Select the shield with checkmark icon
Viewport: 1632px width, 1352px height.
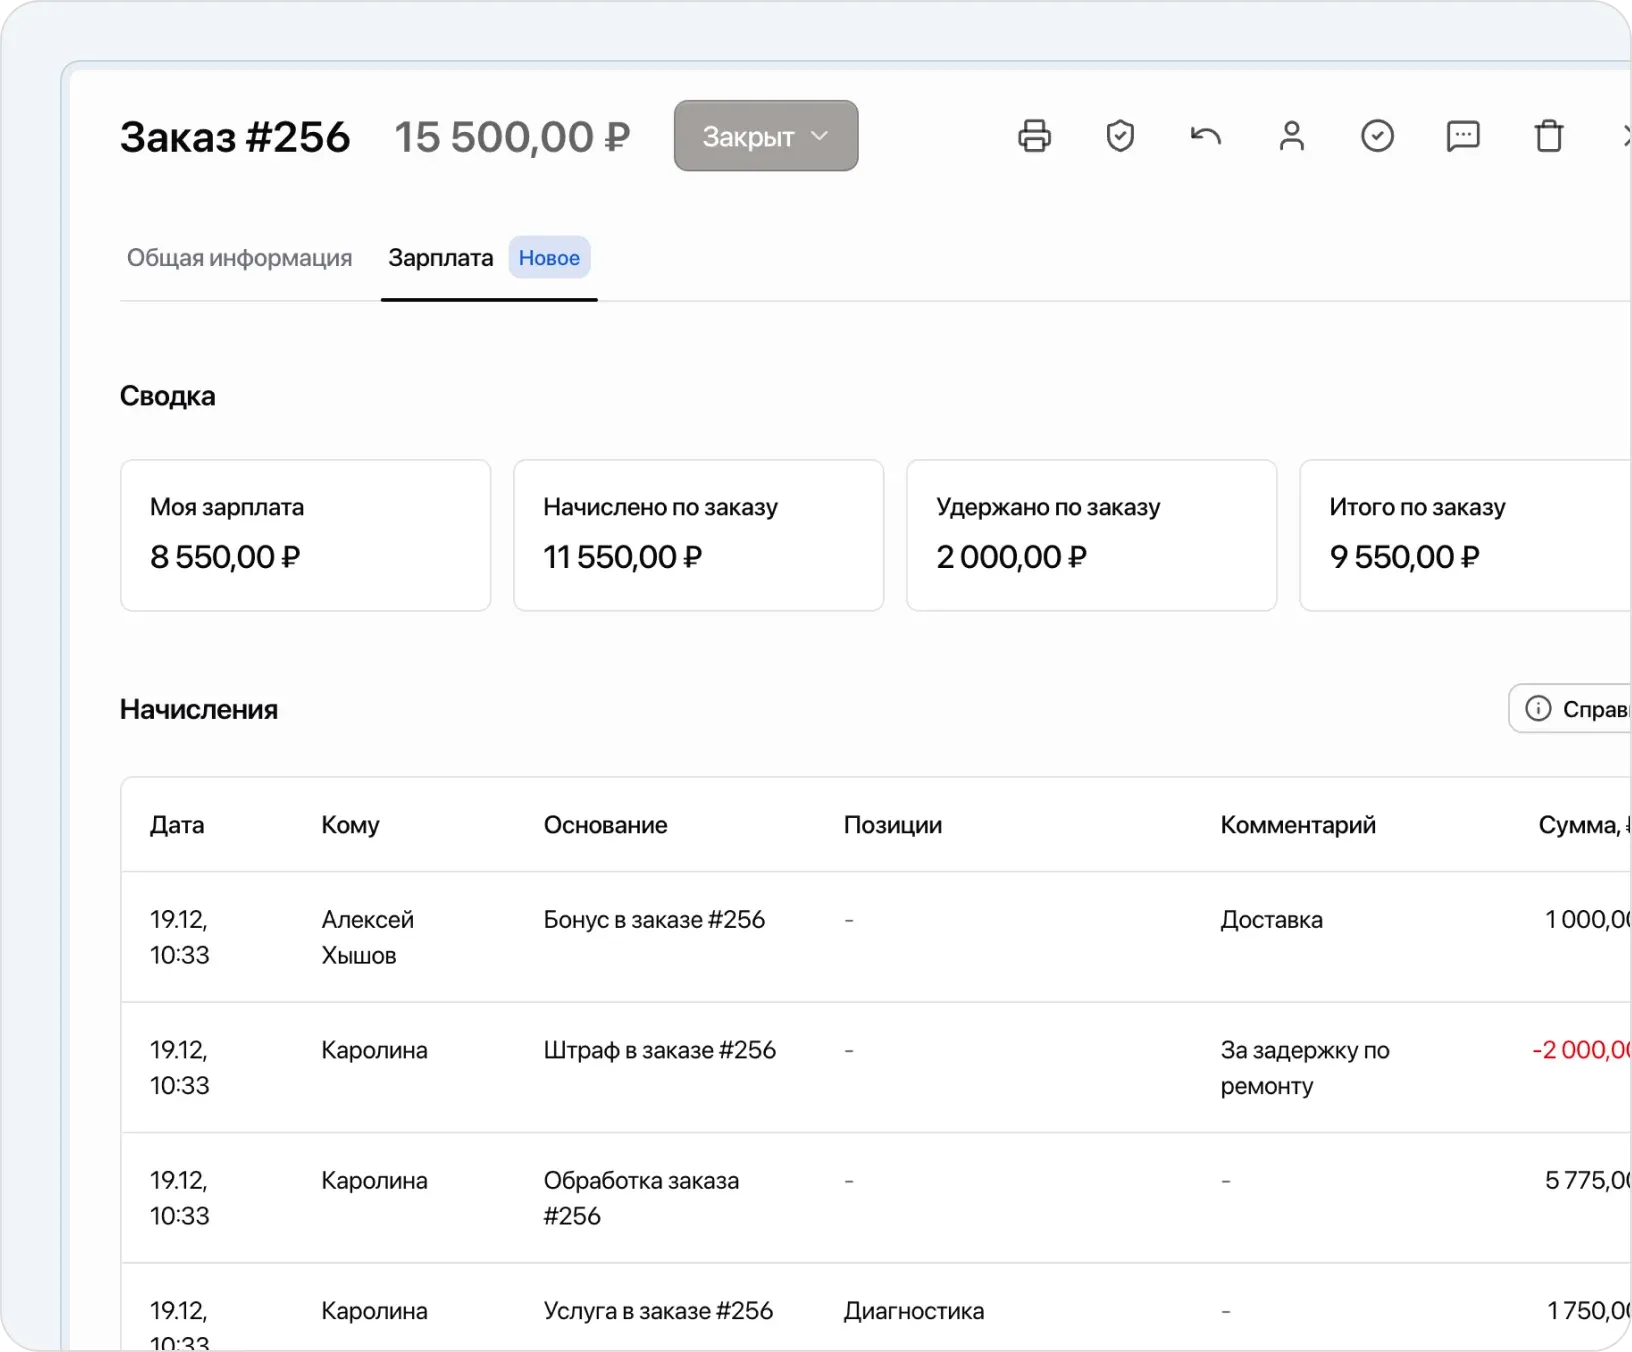coord(1120,135)
